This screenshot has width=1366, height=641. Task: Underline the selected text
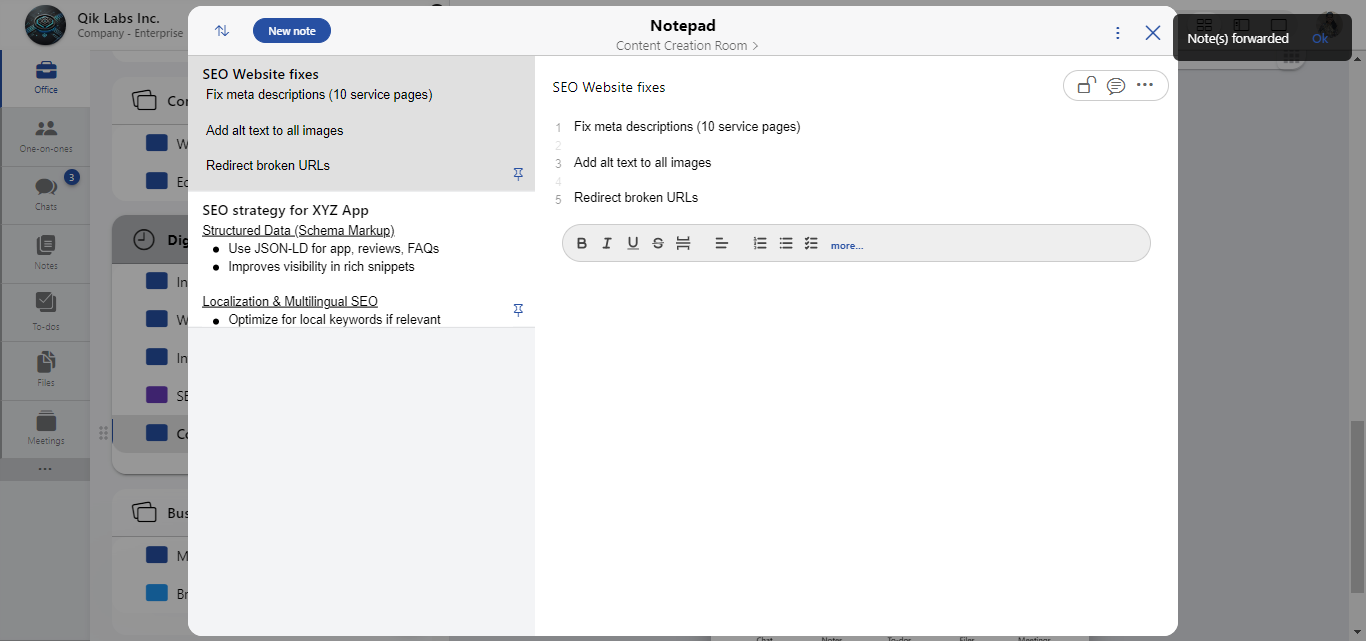[x=633, y=244]
